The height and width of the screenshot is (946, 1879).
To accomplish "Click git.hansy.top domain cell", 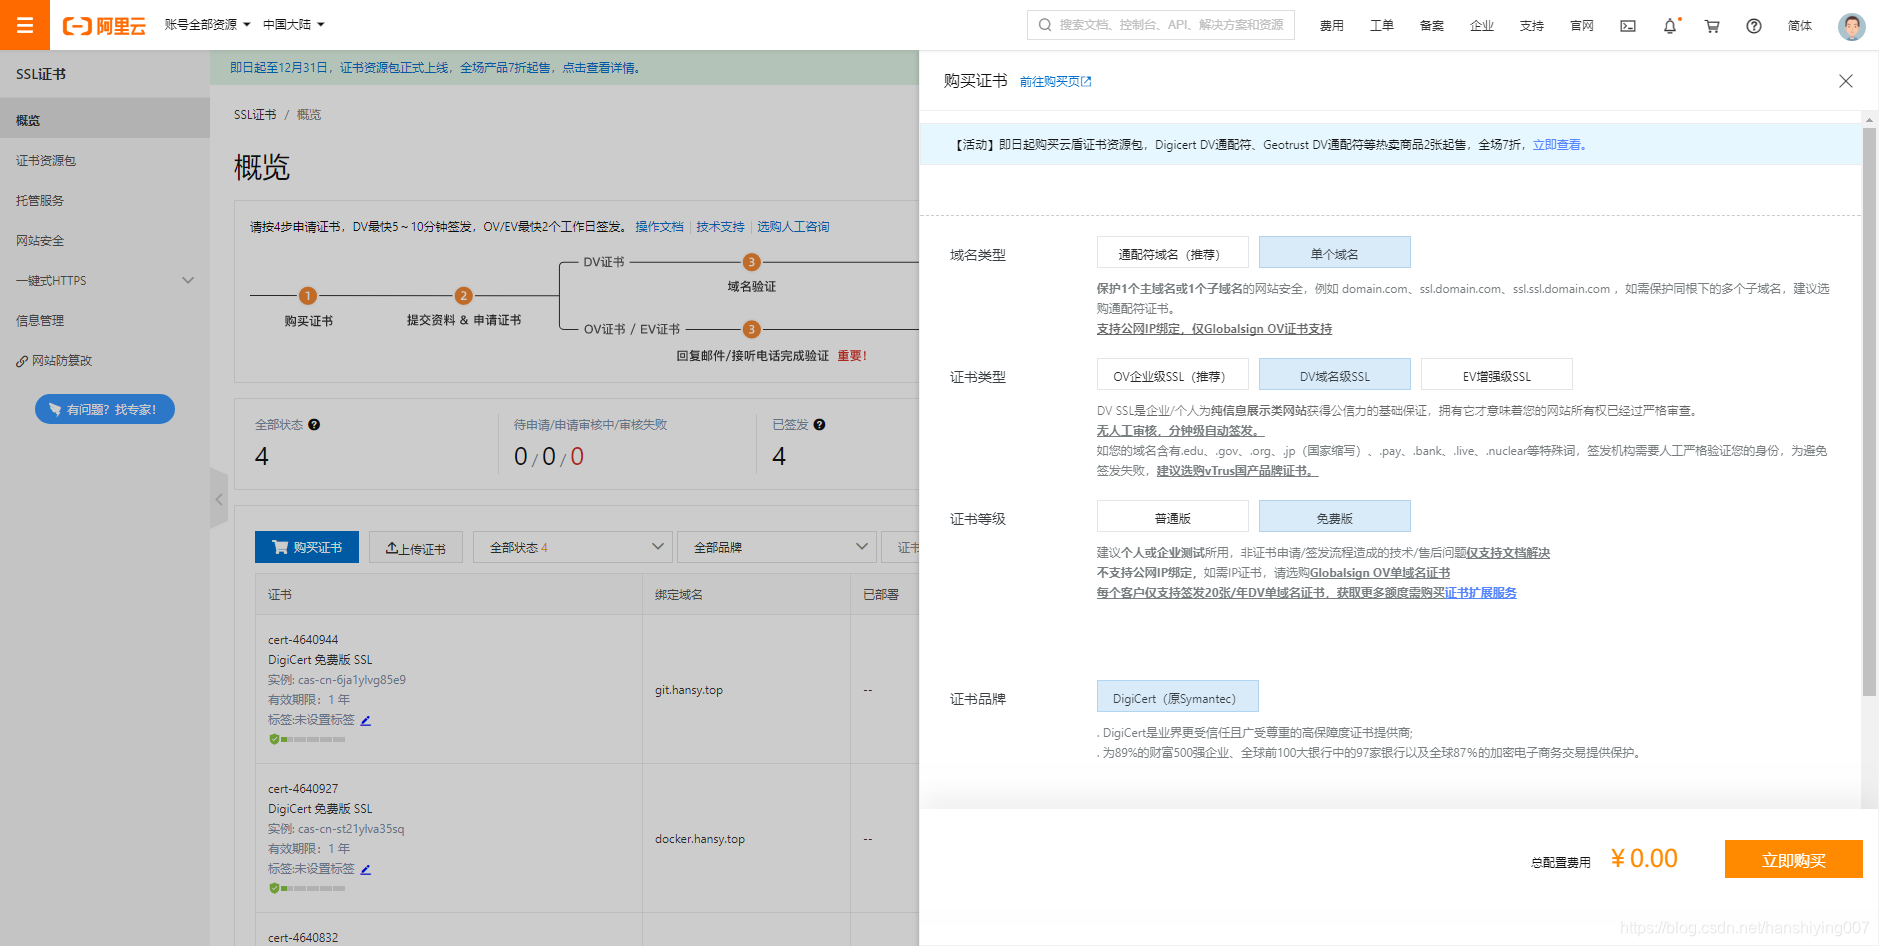I will click(x=689, y=690).
